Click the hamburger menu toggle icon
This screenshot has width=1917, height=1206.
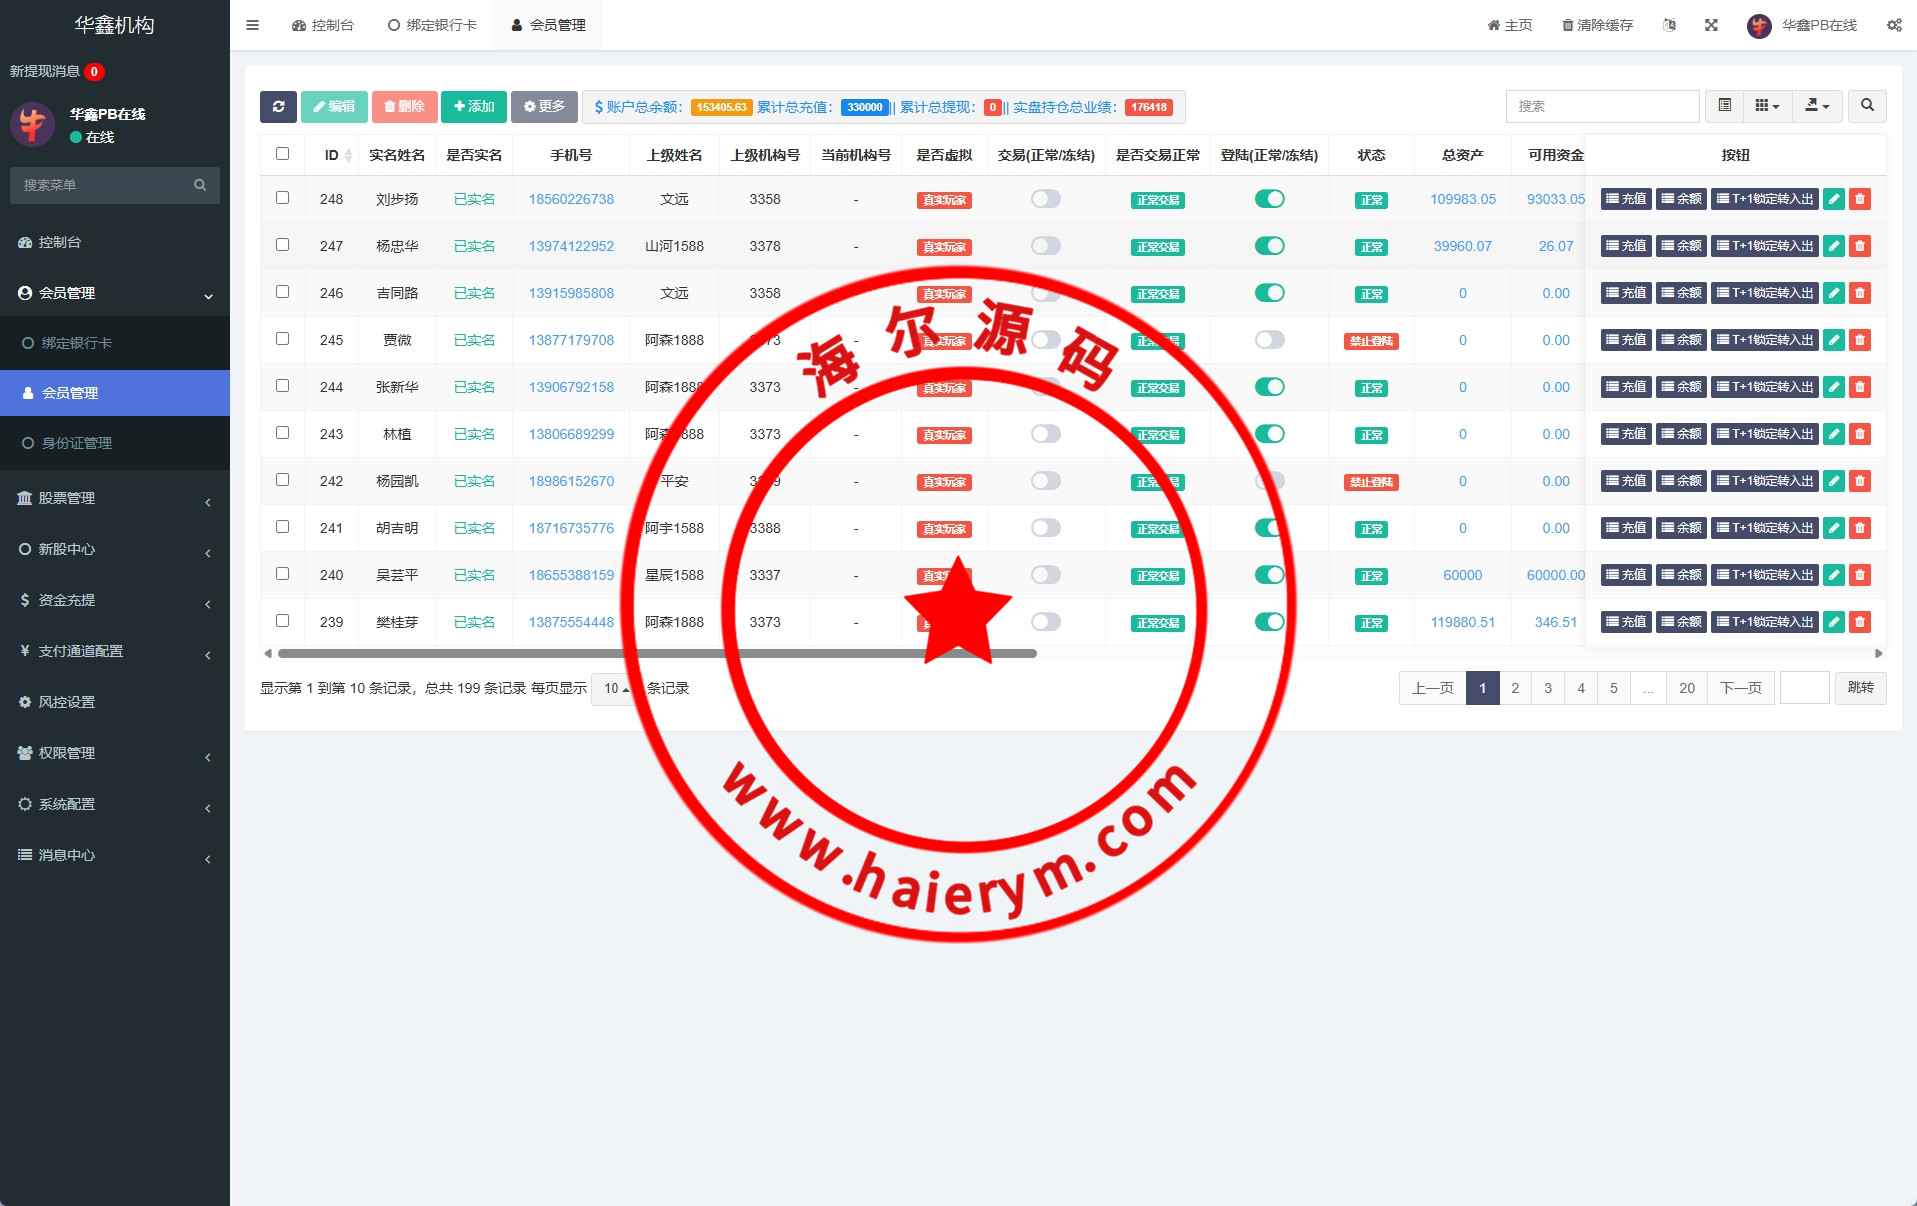point(252,25)
